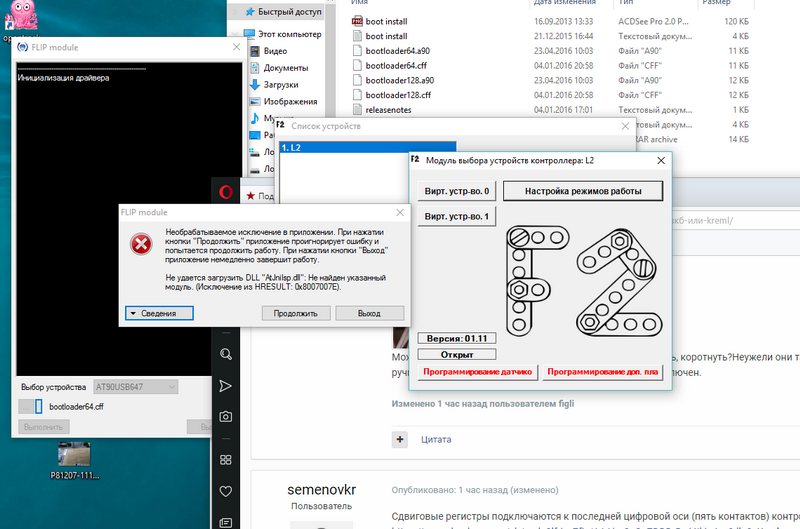This screenshot has width=800, height=529.
Task: Click red 'Программирование доп. пла' button
Action: coord(602,372)
